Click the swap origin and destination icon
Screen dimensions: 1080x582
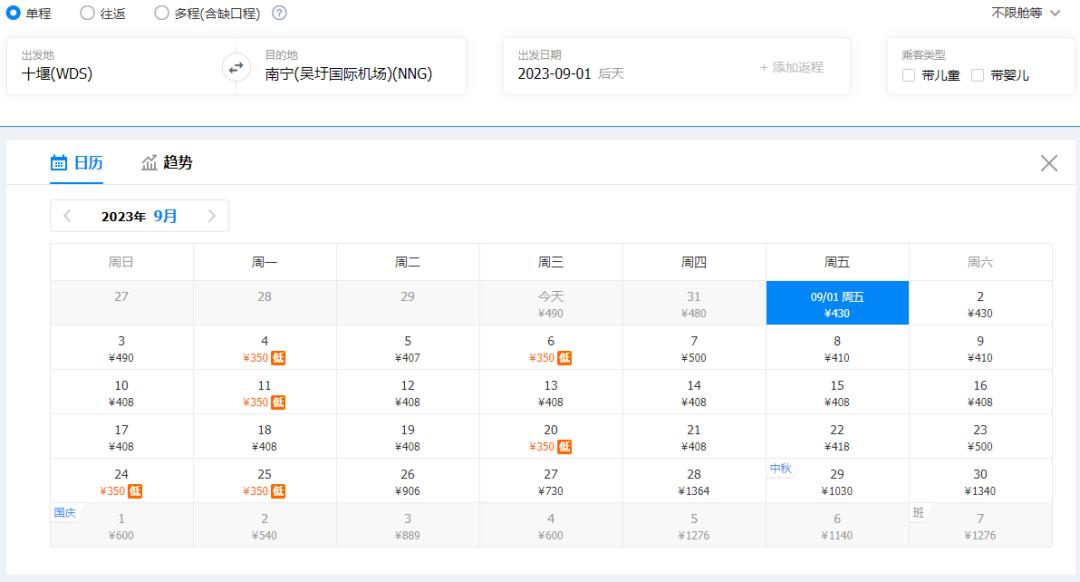(235, 67)
